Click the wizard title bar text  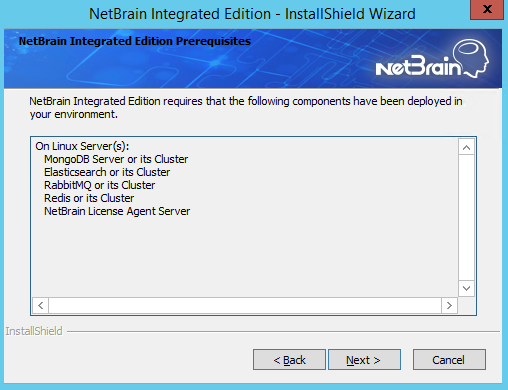click(252, 14)
